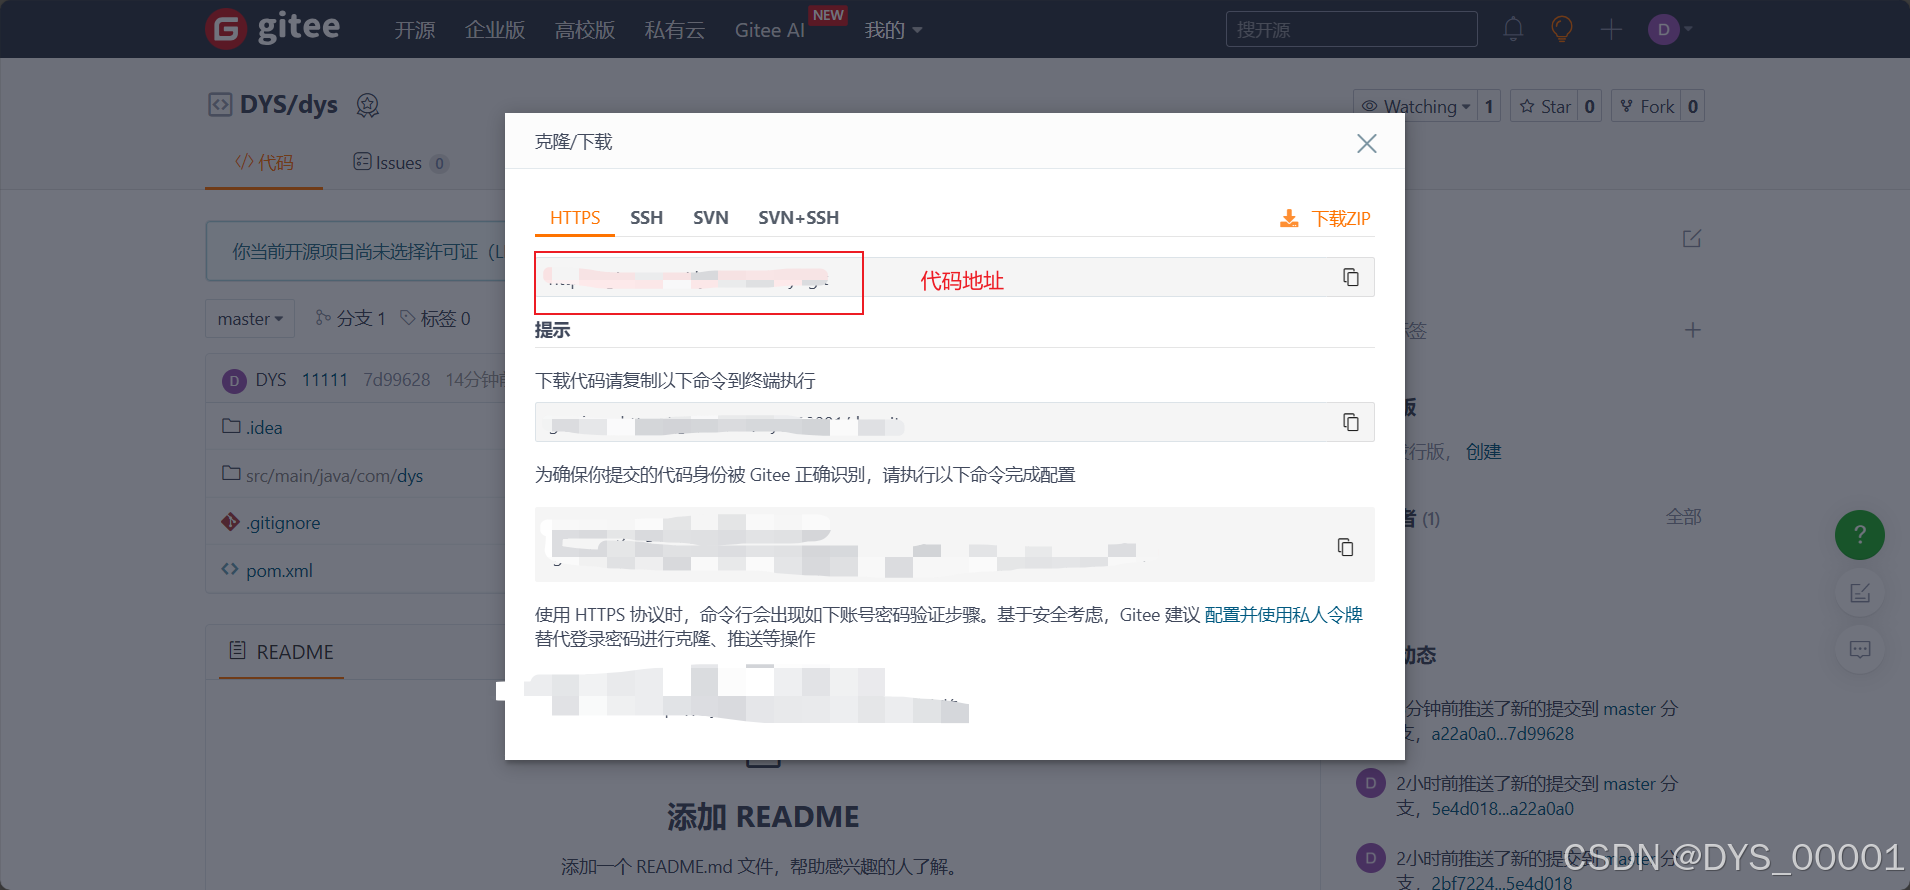Close the 克隆/下载 dialog

[1367, 143]
